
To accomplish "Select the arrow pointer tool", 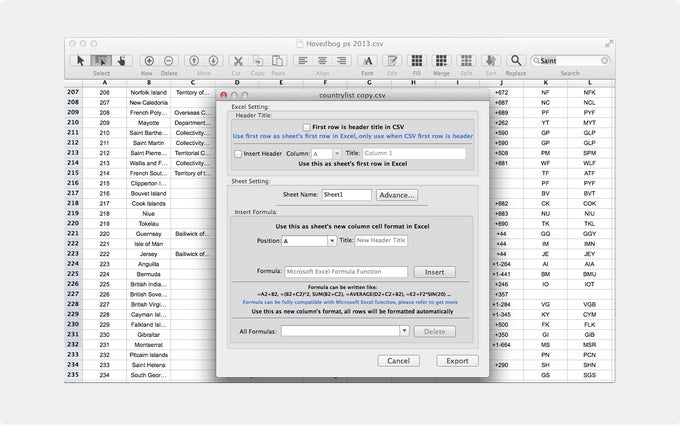I will click(x=80, y=61).
